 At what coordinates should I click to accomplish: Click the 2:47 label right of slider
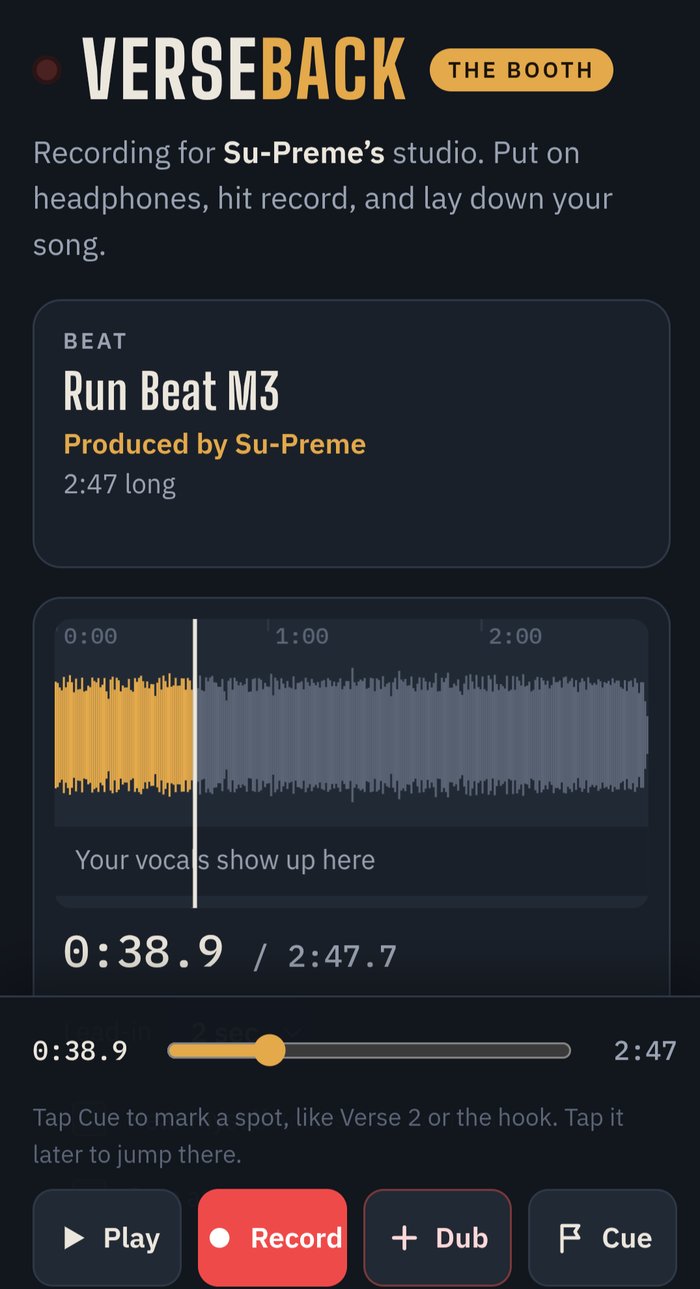(645, 1051)
